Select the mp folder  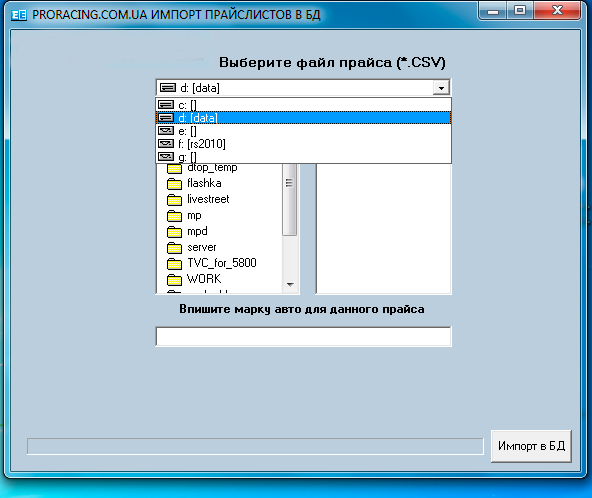click(184, 215)
